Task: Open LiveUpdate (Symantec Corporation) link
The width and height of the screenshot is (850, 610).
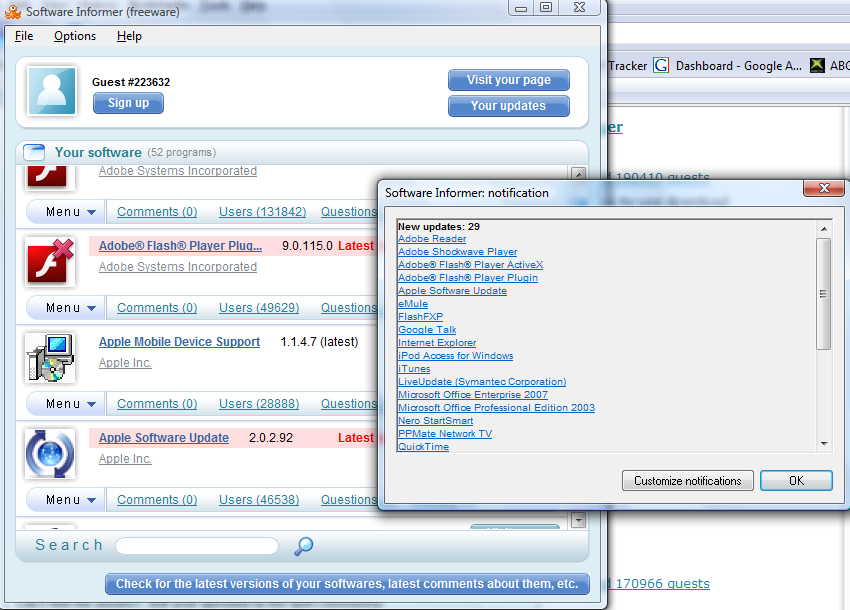Action: pyautogui.click(x=482, y=382)
